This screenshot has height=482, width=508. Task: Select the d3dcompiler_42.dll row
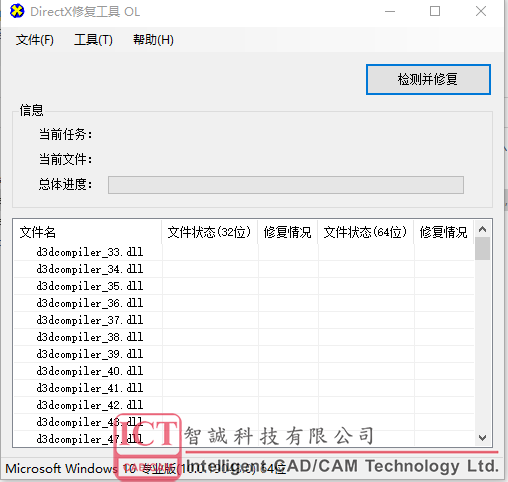click(244, 405)
